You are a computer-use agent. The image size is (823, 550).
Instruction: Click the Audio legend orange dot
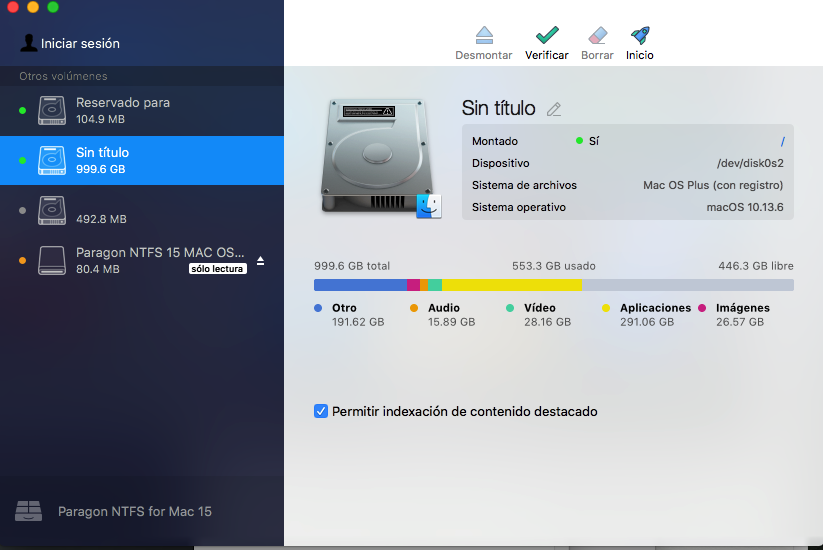[x=414, y=308]
